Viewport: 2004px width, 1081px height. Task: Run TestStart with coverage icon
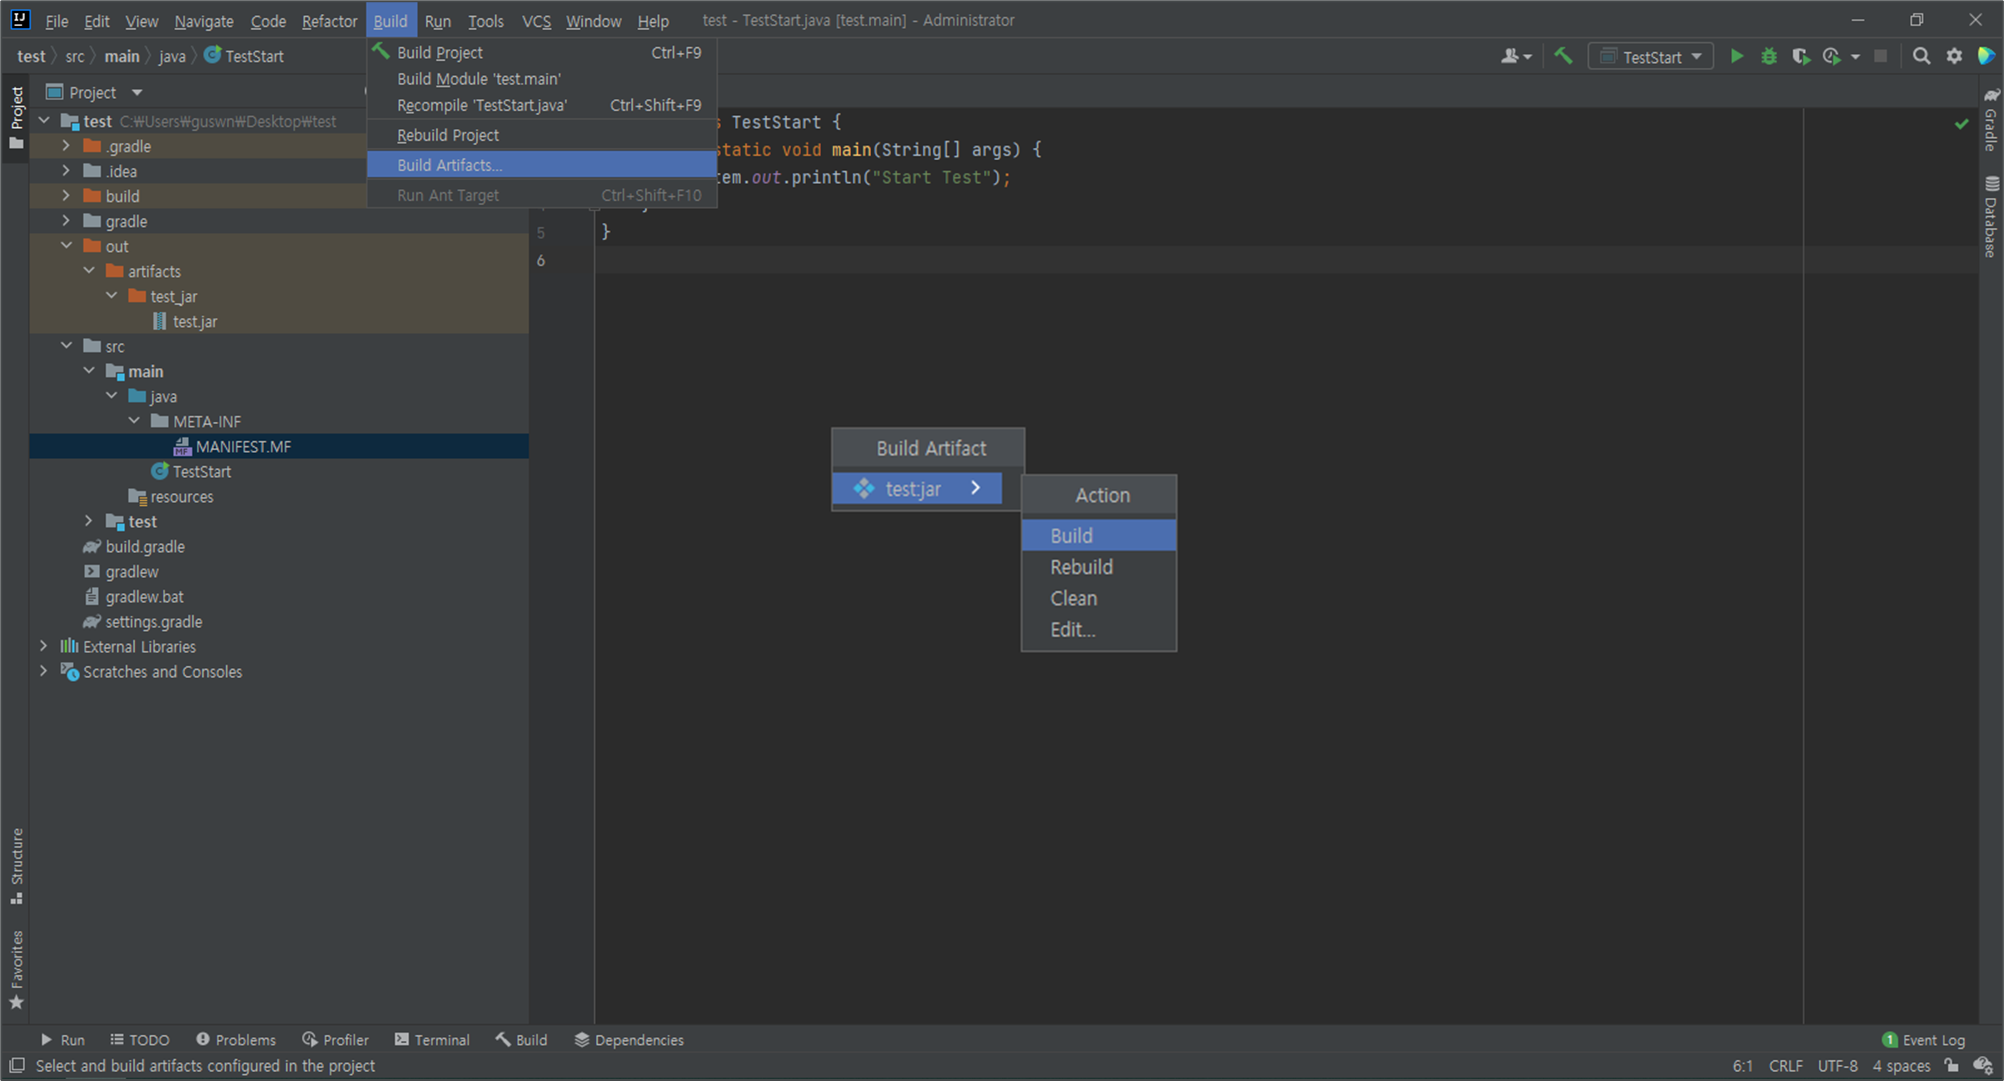click(1800, 57)
